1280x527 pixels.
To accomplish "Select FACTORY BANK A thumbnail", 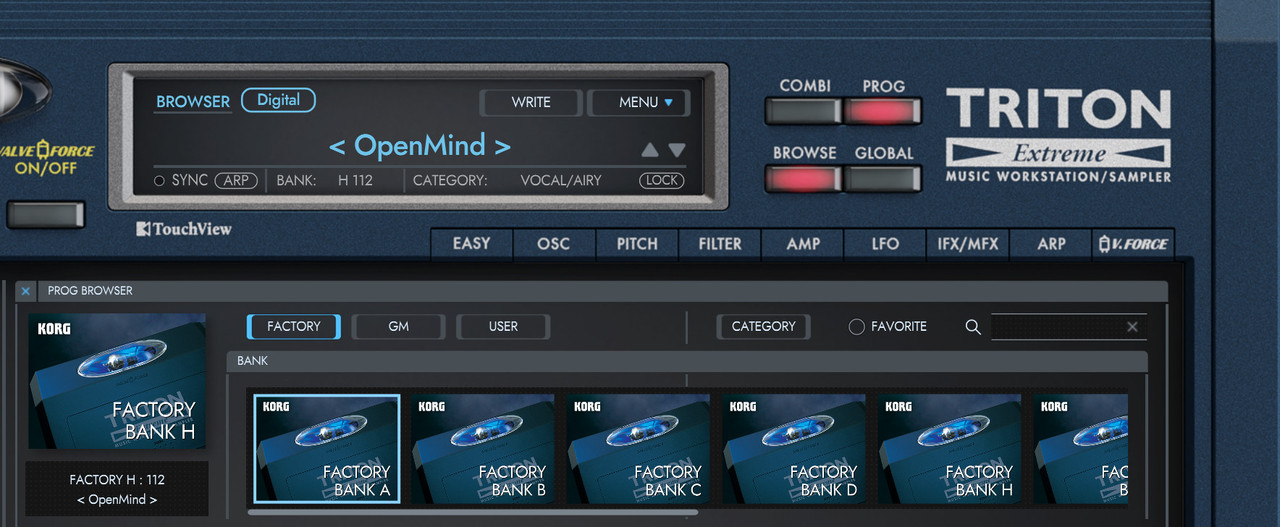I will click(x=327, y=448).
